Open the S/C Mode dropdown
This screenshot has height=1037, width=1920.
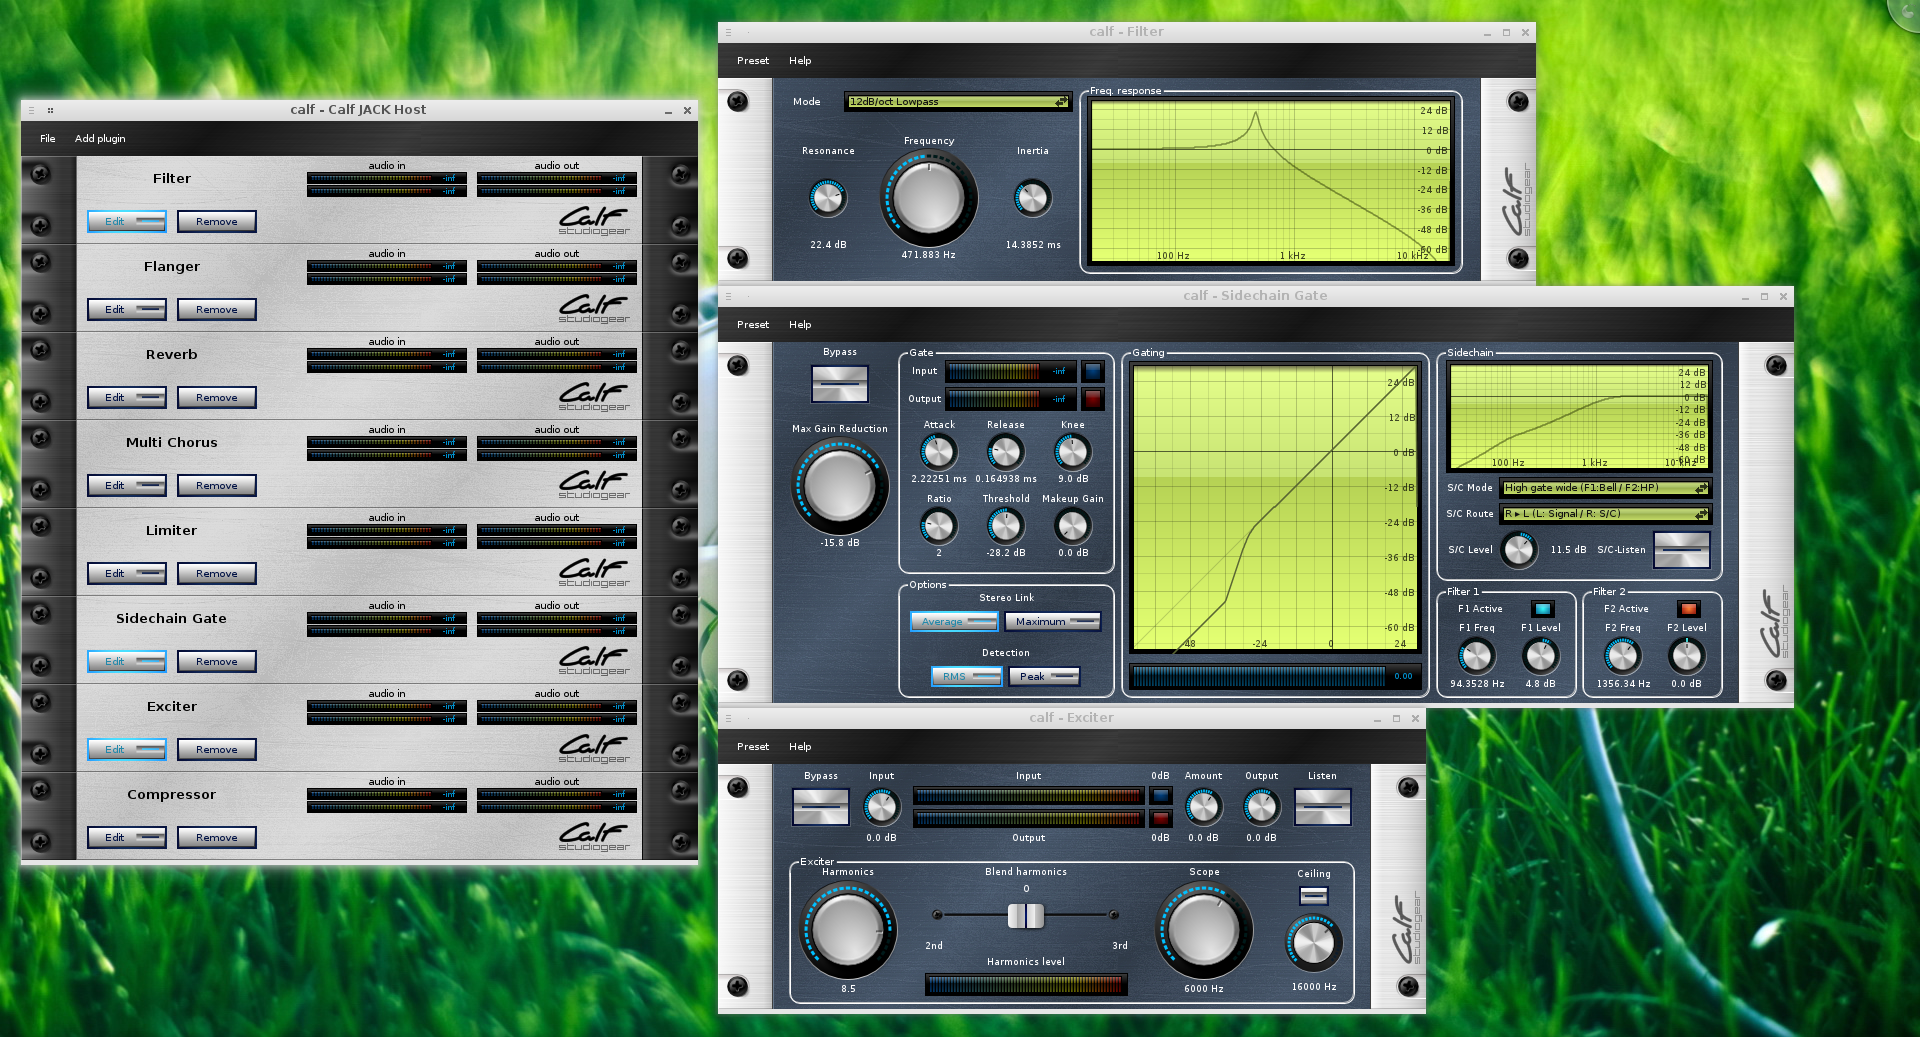[1605, 488]
